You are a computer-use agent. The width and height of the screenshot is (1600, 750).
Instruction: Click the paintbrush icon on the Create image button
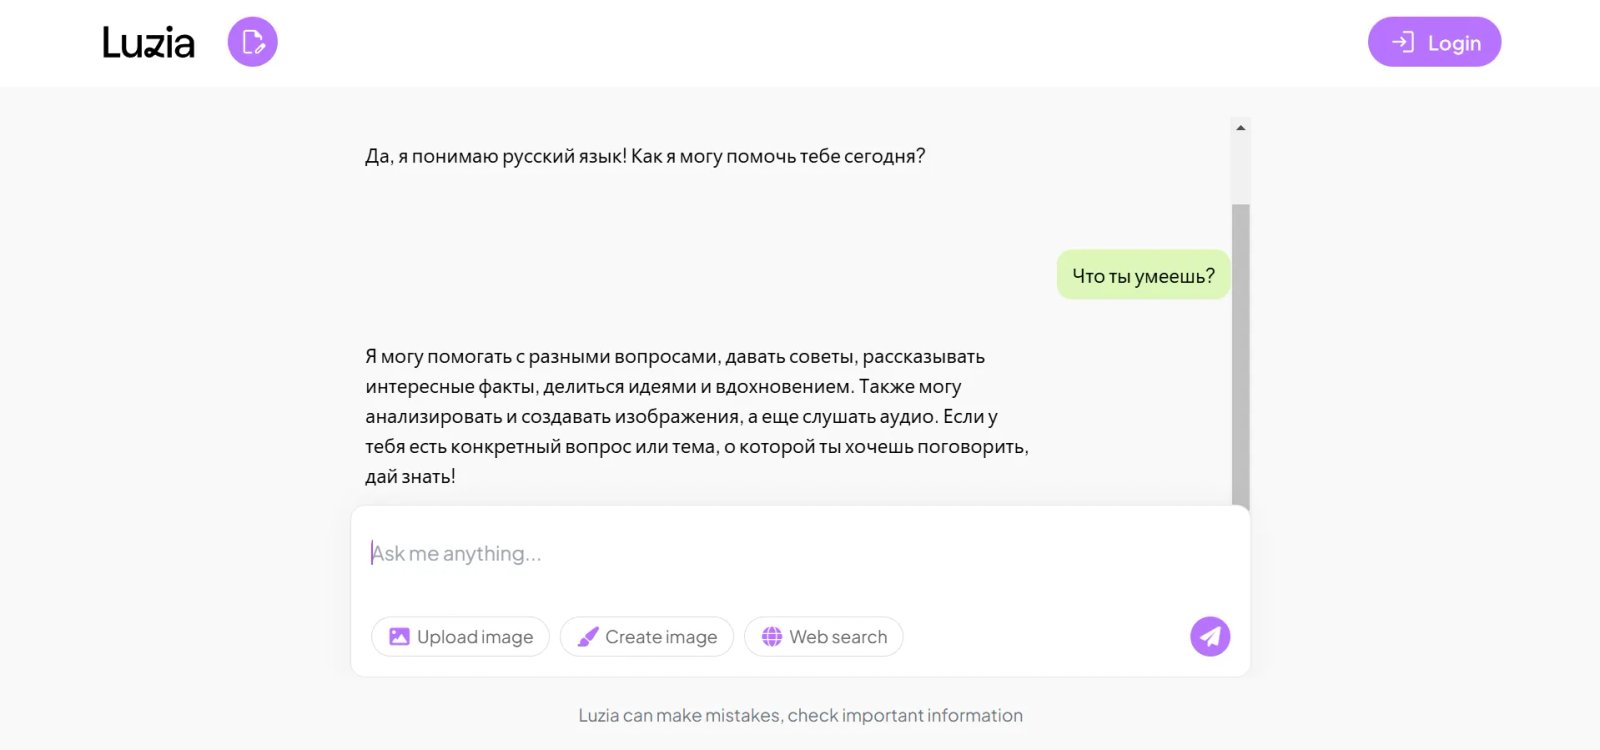(588, 636)
